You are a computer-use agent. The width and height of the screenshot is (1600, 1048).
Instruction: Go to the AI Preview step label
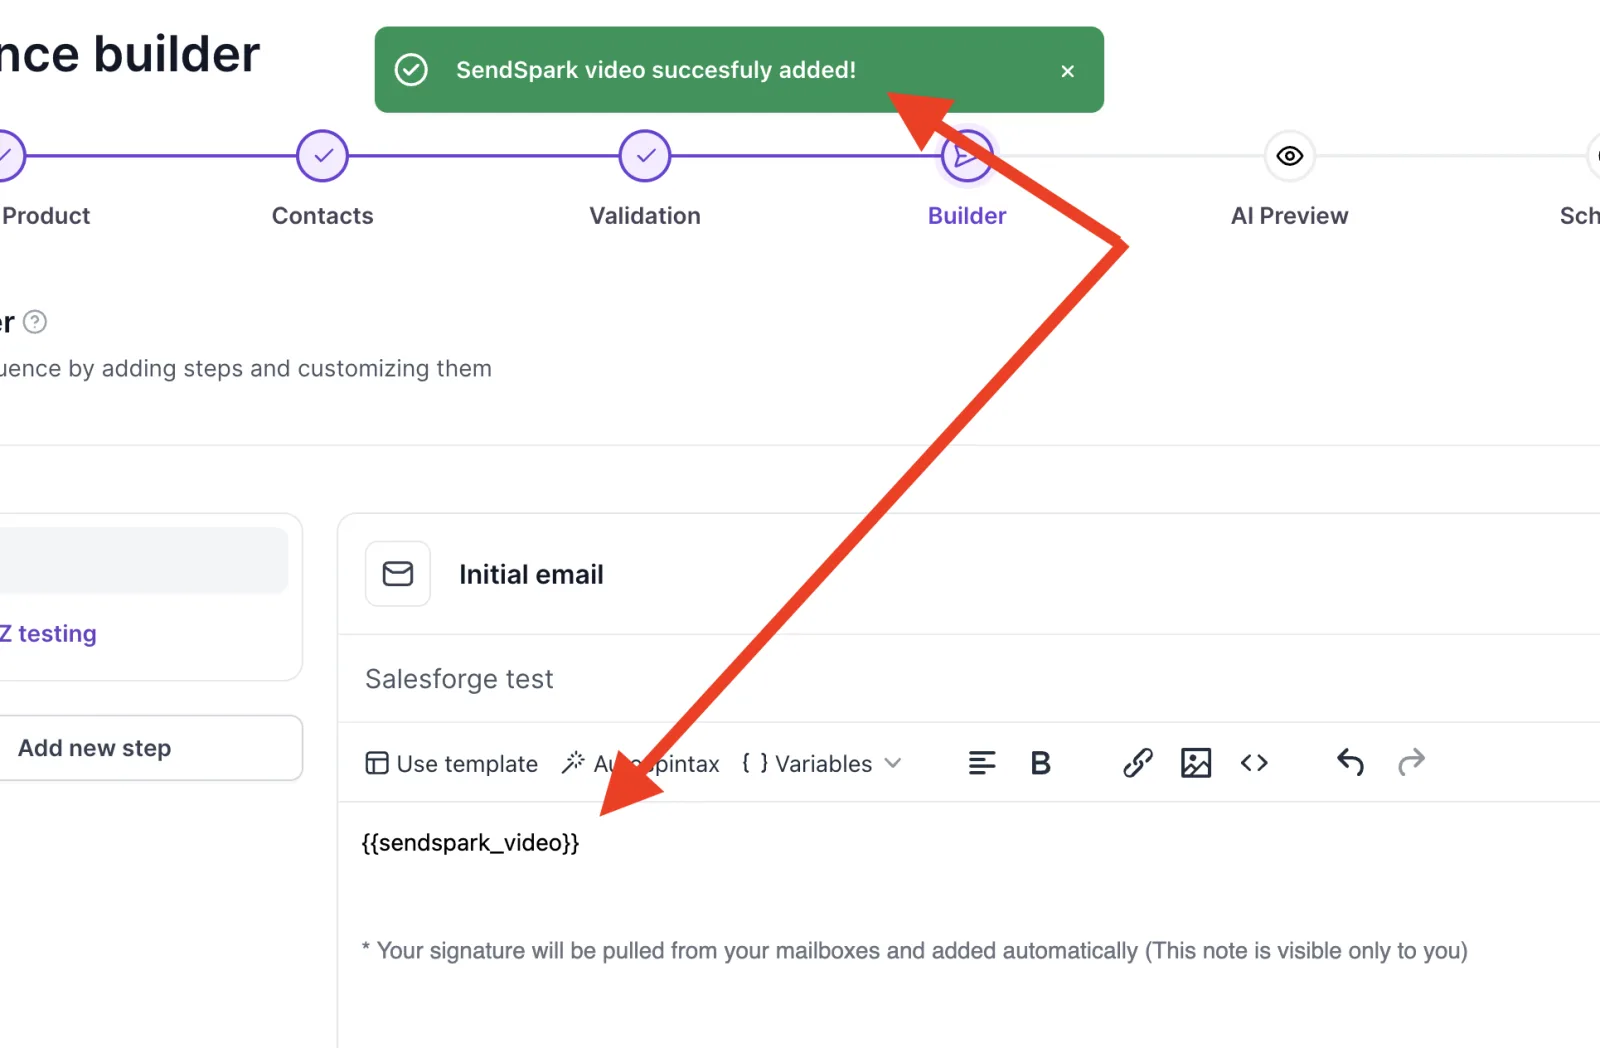[1290, 216]
